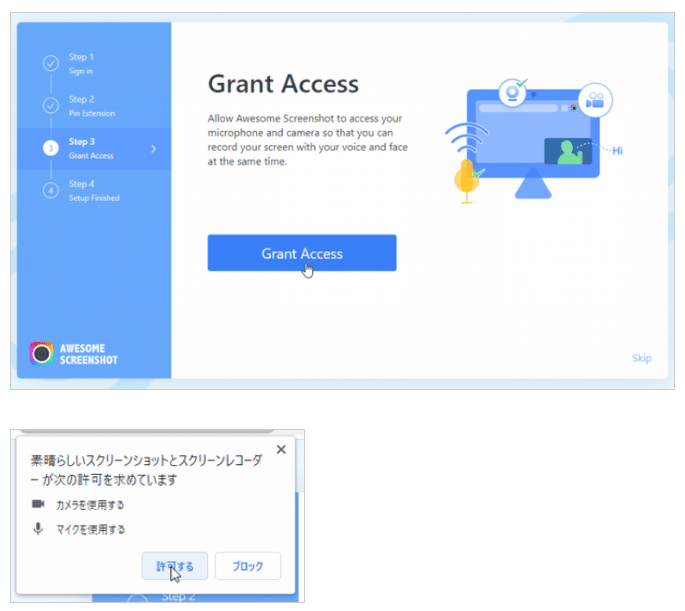Click the yellow microphone illustration
This screenshot has width=685, height=611.
point(467,181)
